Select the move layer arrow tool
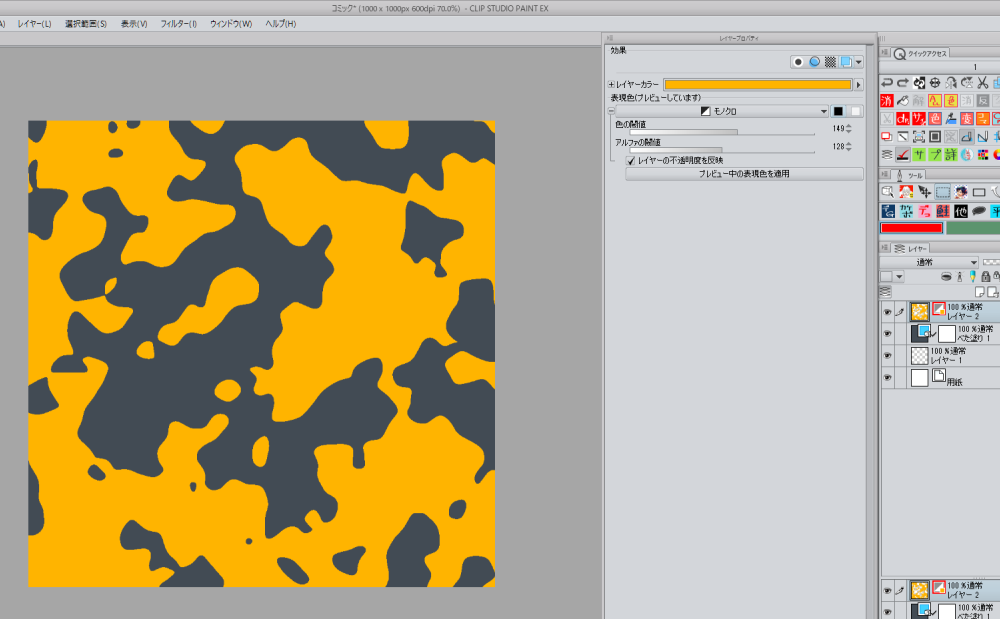Image resolution: width=1000 pixels, height=619 pixels. [x=924, y=192]
